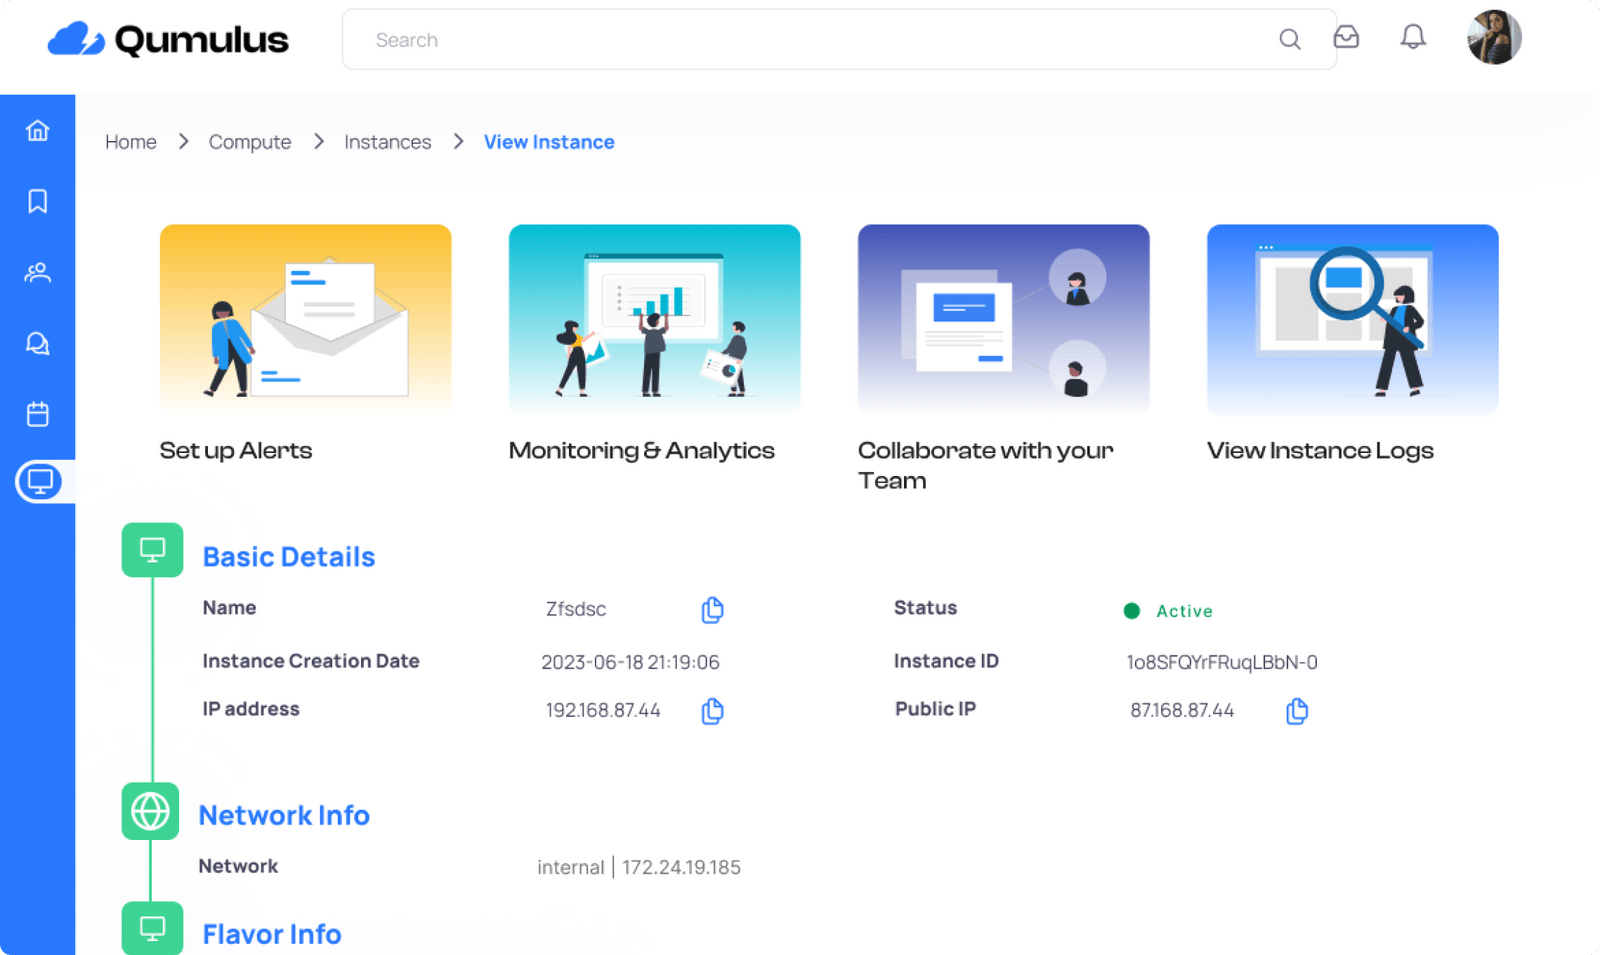Collapse the Network Info section
This screenshot has width=1600, height=955.
(x=284, y=815)
